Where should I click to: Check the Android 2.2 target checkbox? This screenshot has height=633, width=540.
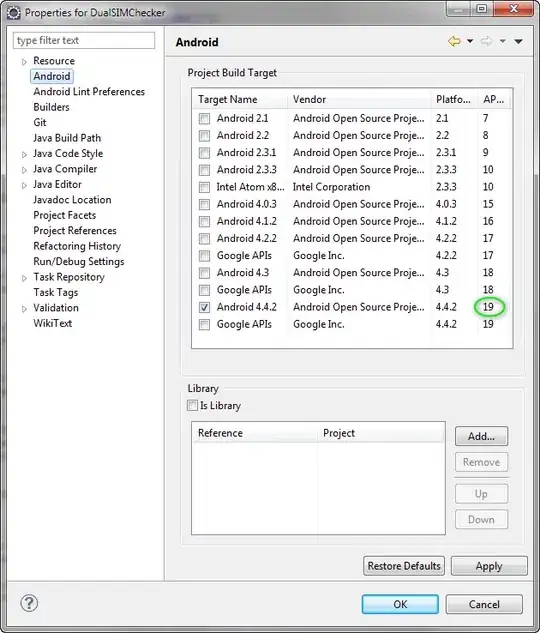pos(204,136)
